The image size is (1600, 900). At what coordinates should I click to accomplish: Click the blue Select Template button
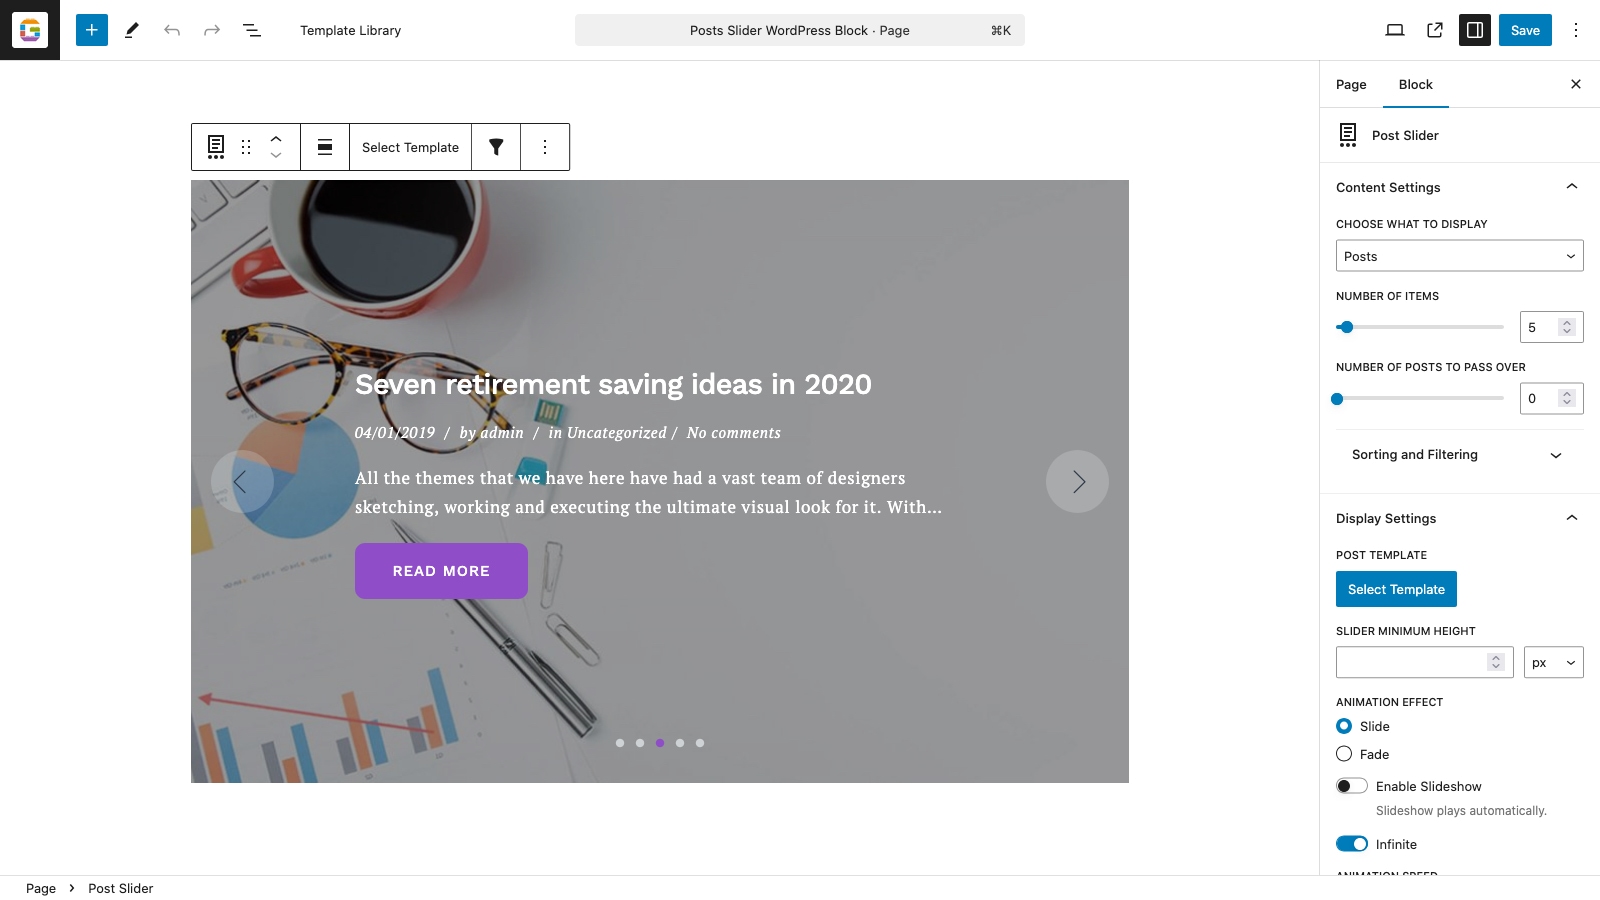[x=1396, y=589]
